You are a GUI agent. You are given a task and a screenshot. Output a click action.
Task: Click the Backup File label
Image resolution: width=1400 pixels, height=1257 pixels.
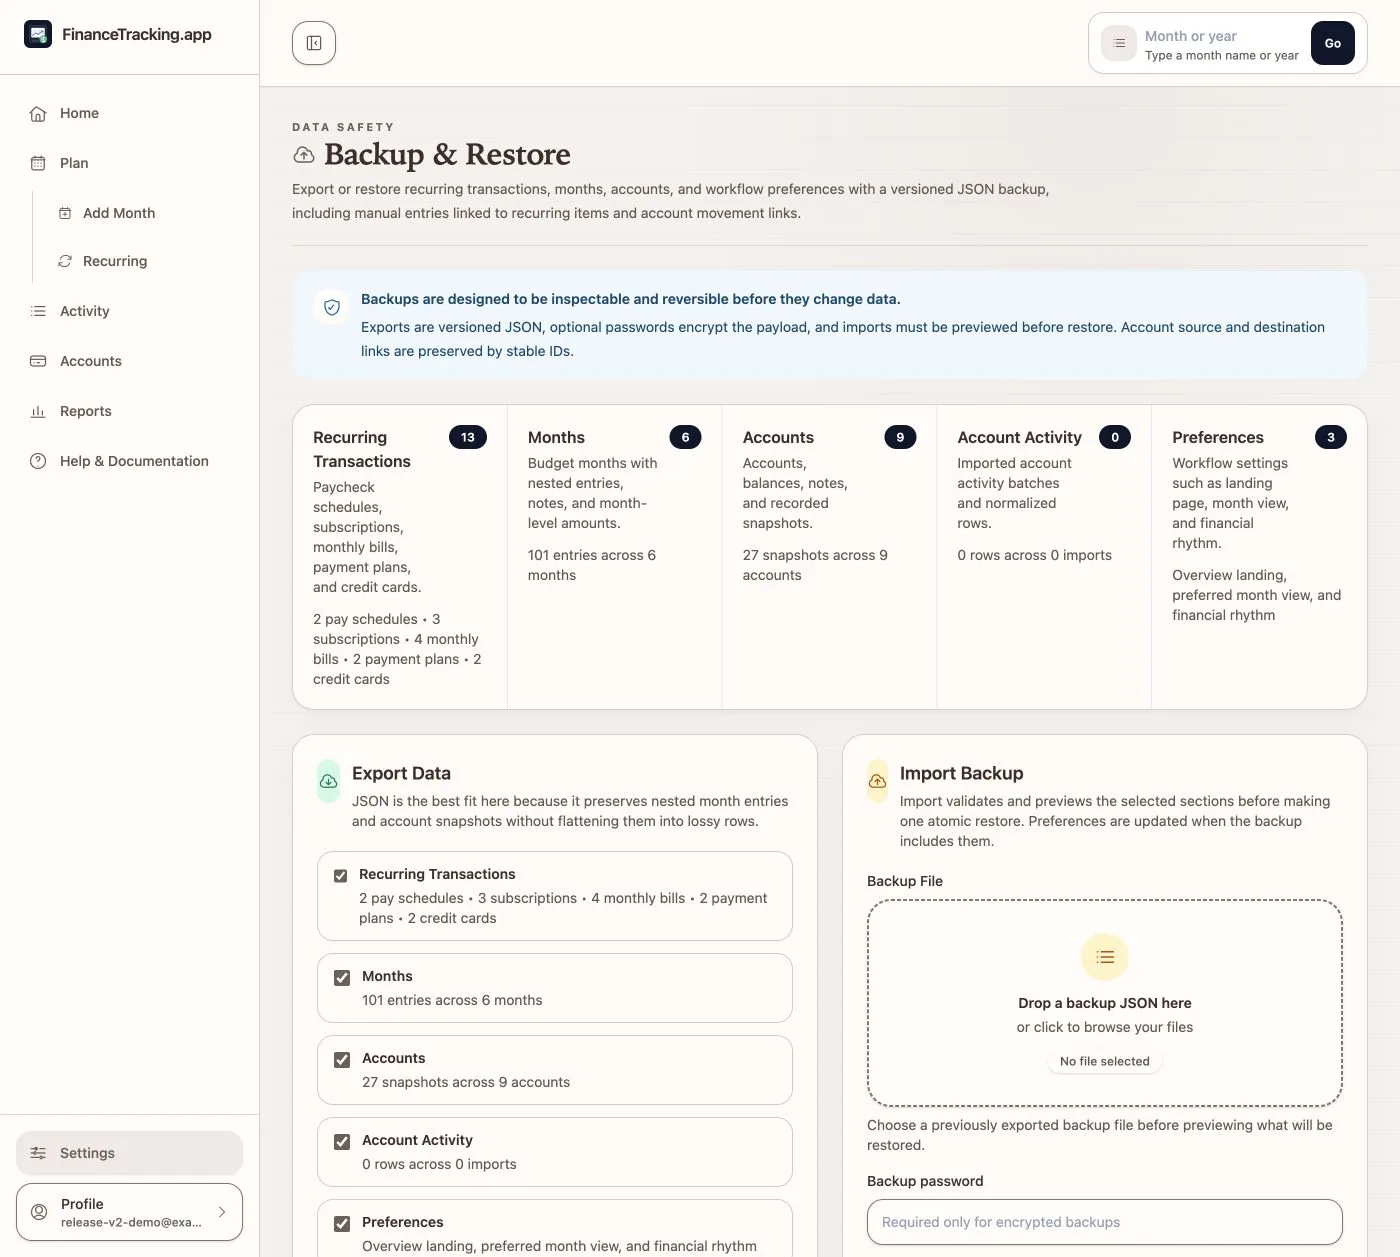(905, 881)
